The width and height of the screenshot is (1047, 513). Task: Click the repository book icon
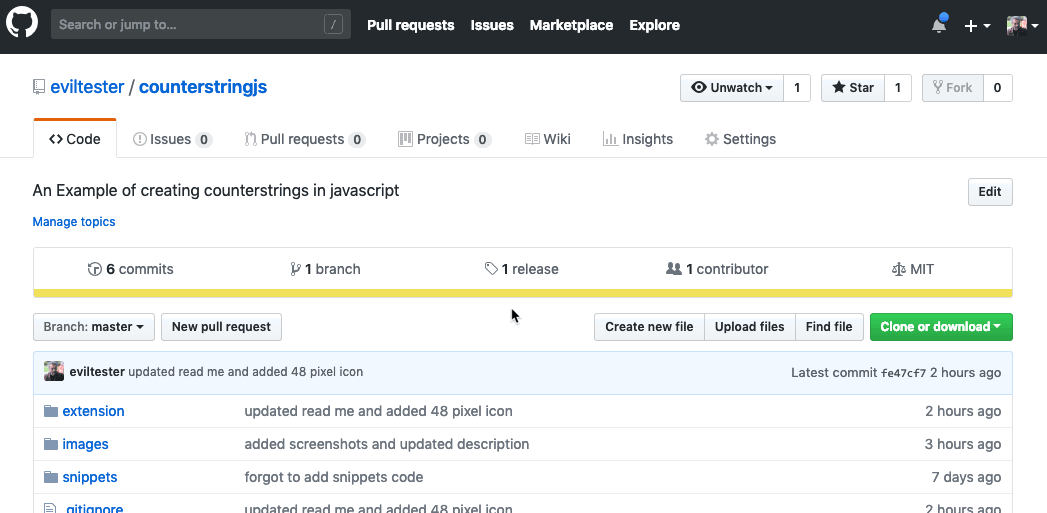point(39,87)
